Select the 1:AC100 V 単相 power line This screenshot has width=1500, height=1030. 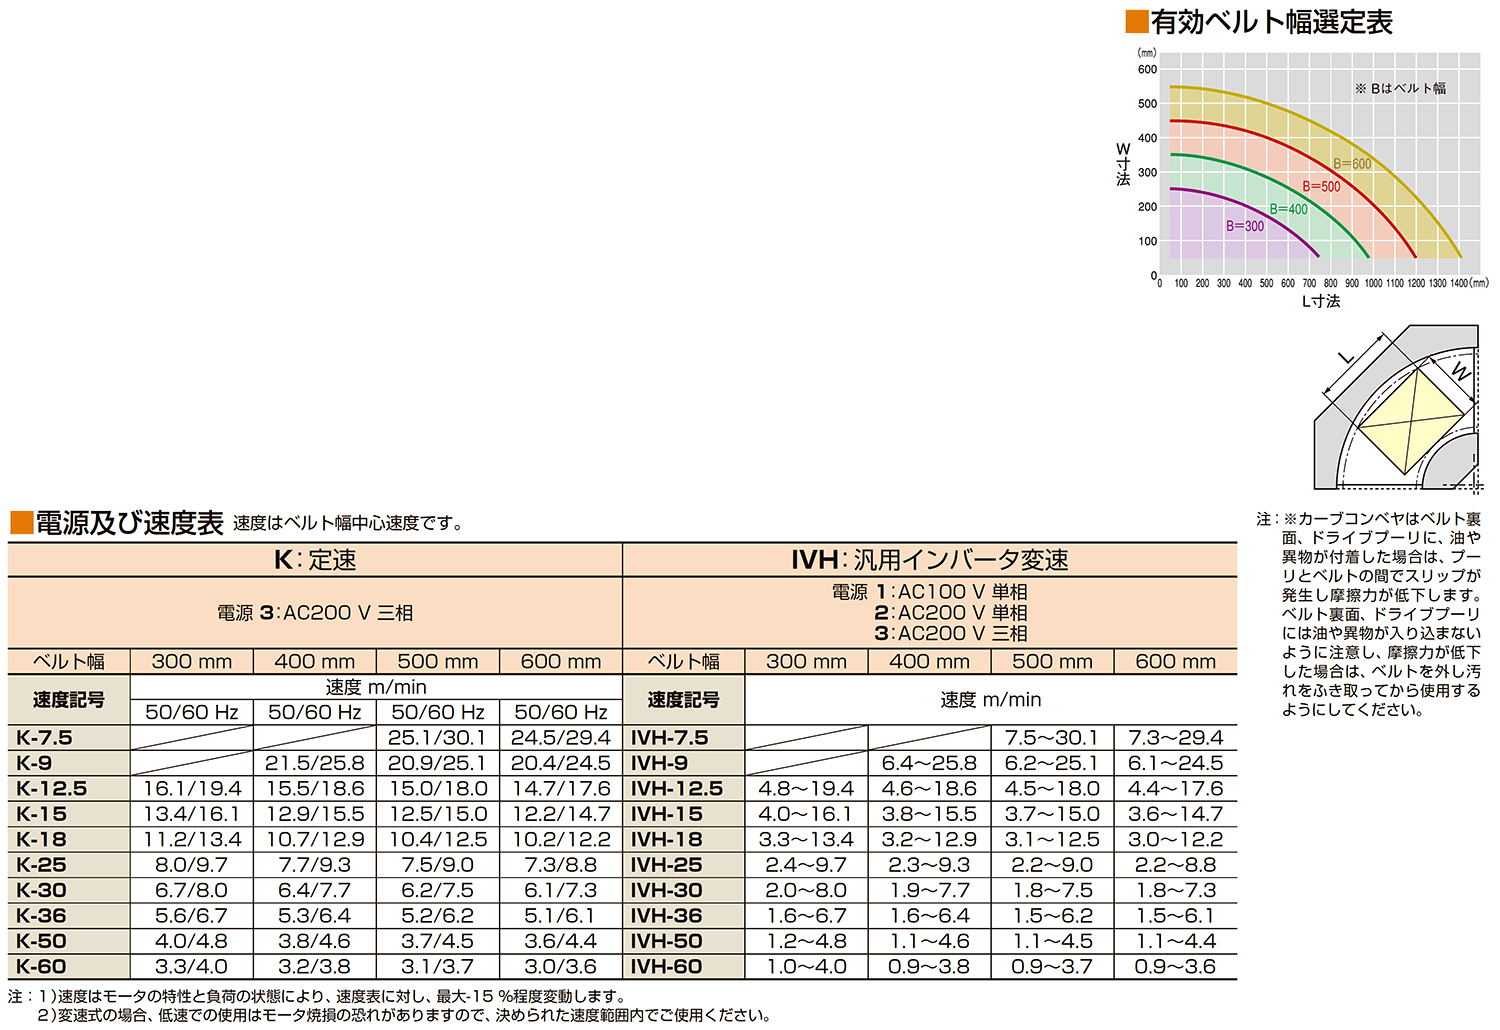click(951, 592)
